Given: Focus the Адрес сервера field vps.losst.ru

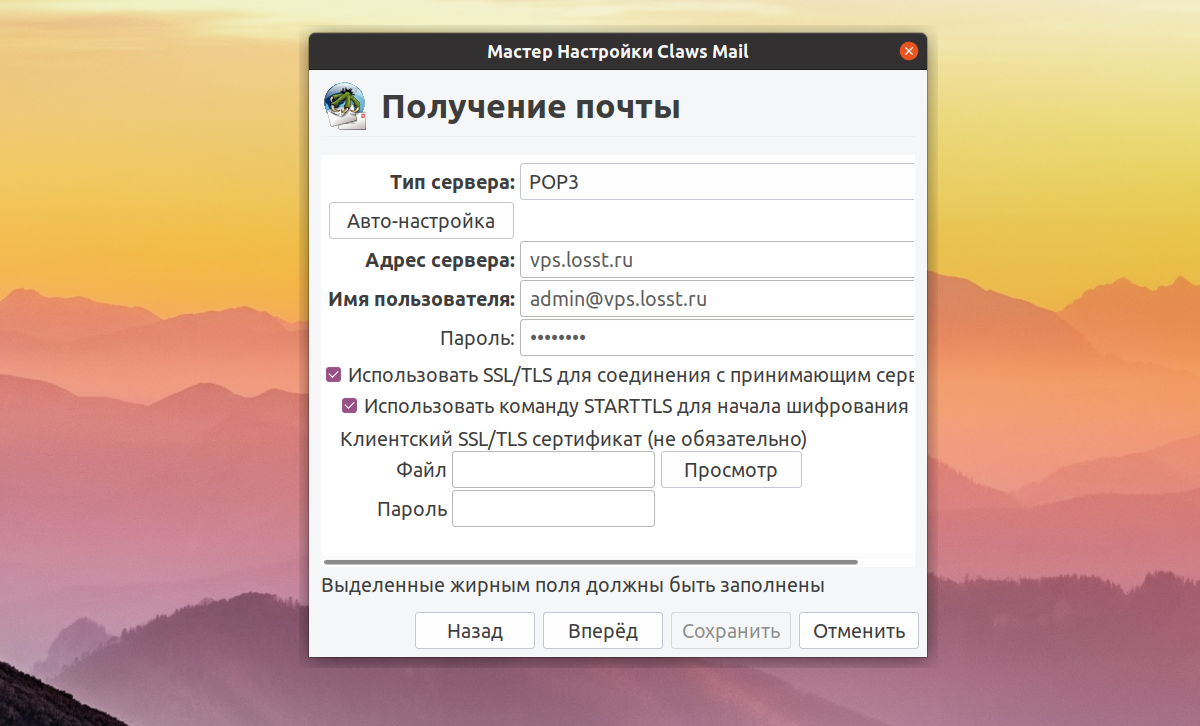Looking at the screenshot, I should coord(718,260).
